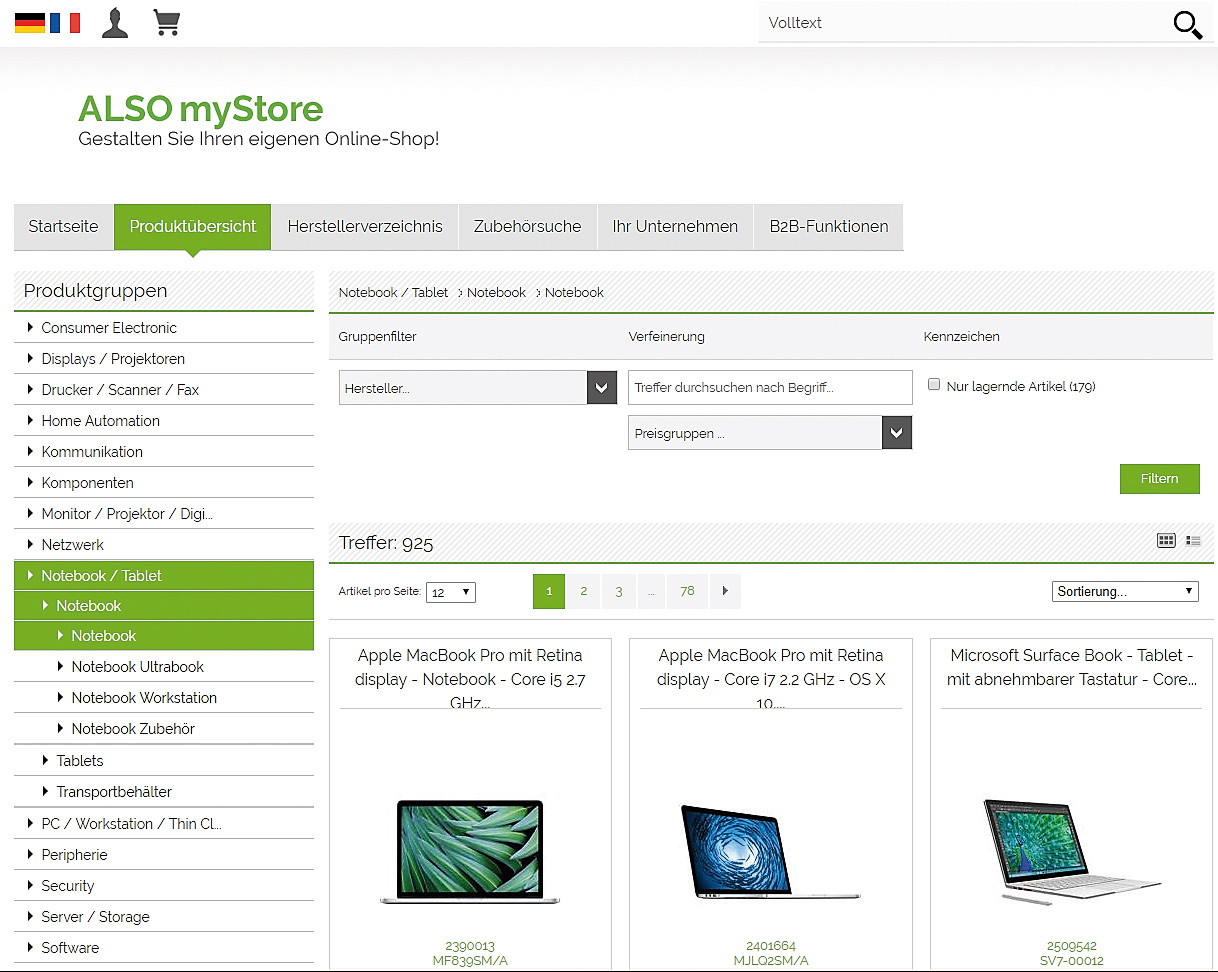Switch to list view icon
Viewport: 1218px width, 972px height.
point(1193,541)
